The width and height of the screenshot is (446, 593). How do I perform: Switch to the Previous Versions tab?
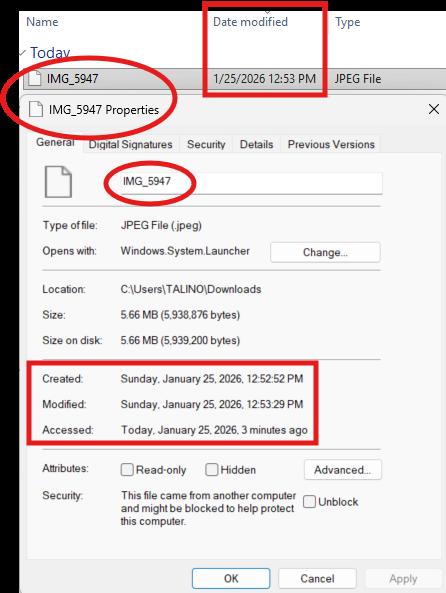pos(331,144)
